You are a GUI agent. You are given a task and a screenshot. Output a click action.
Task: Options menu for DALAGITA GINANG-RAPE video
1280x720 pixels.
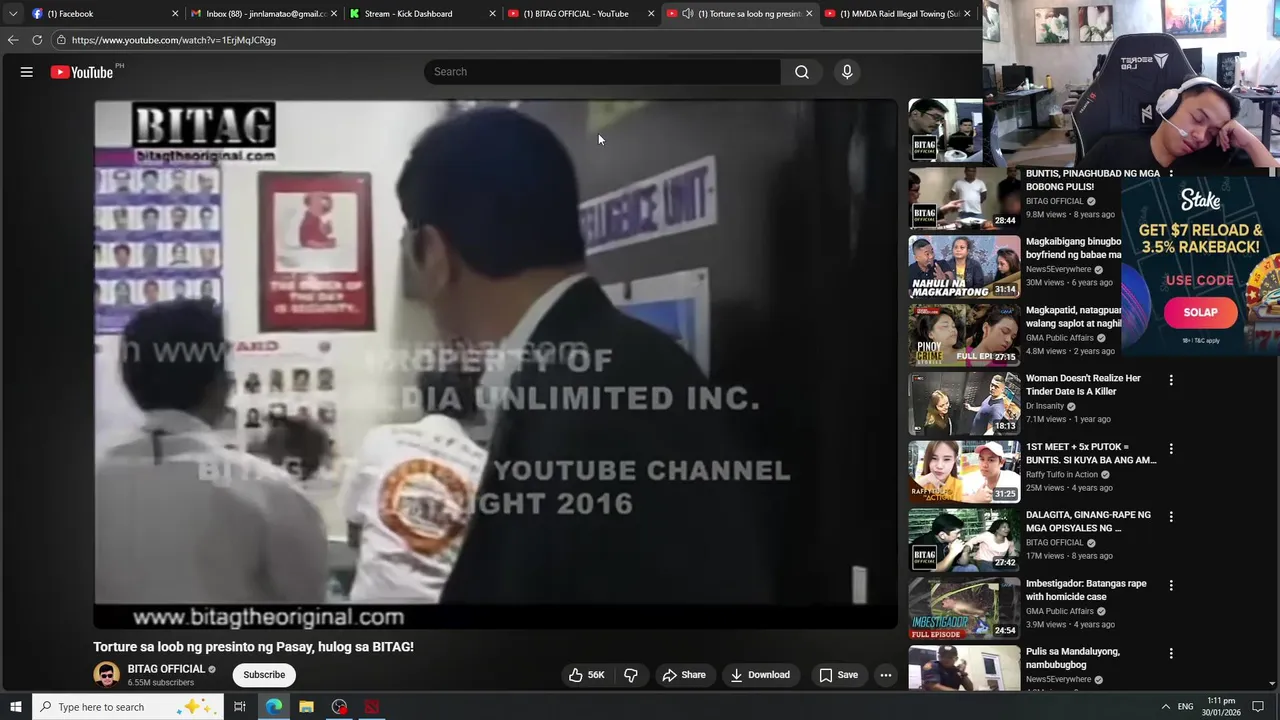point(1171,517)
